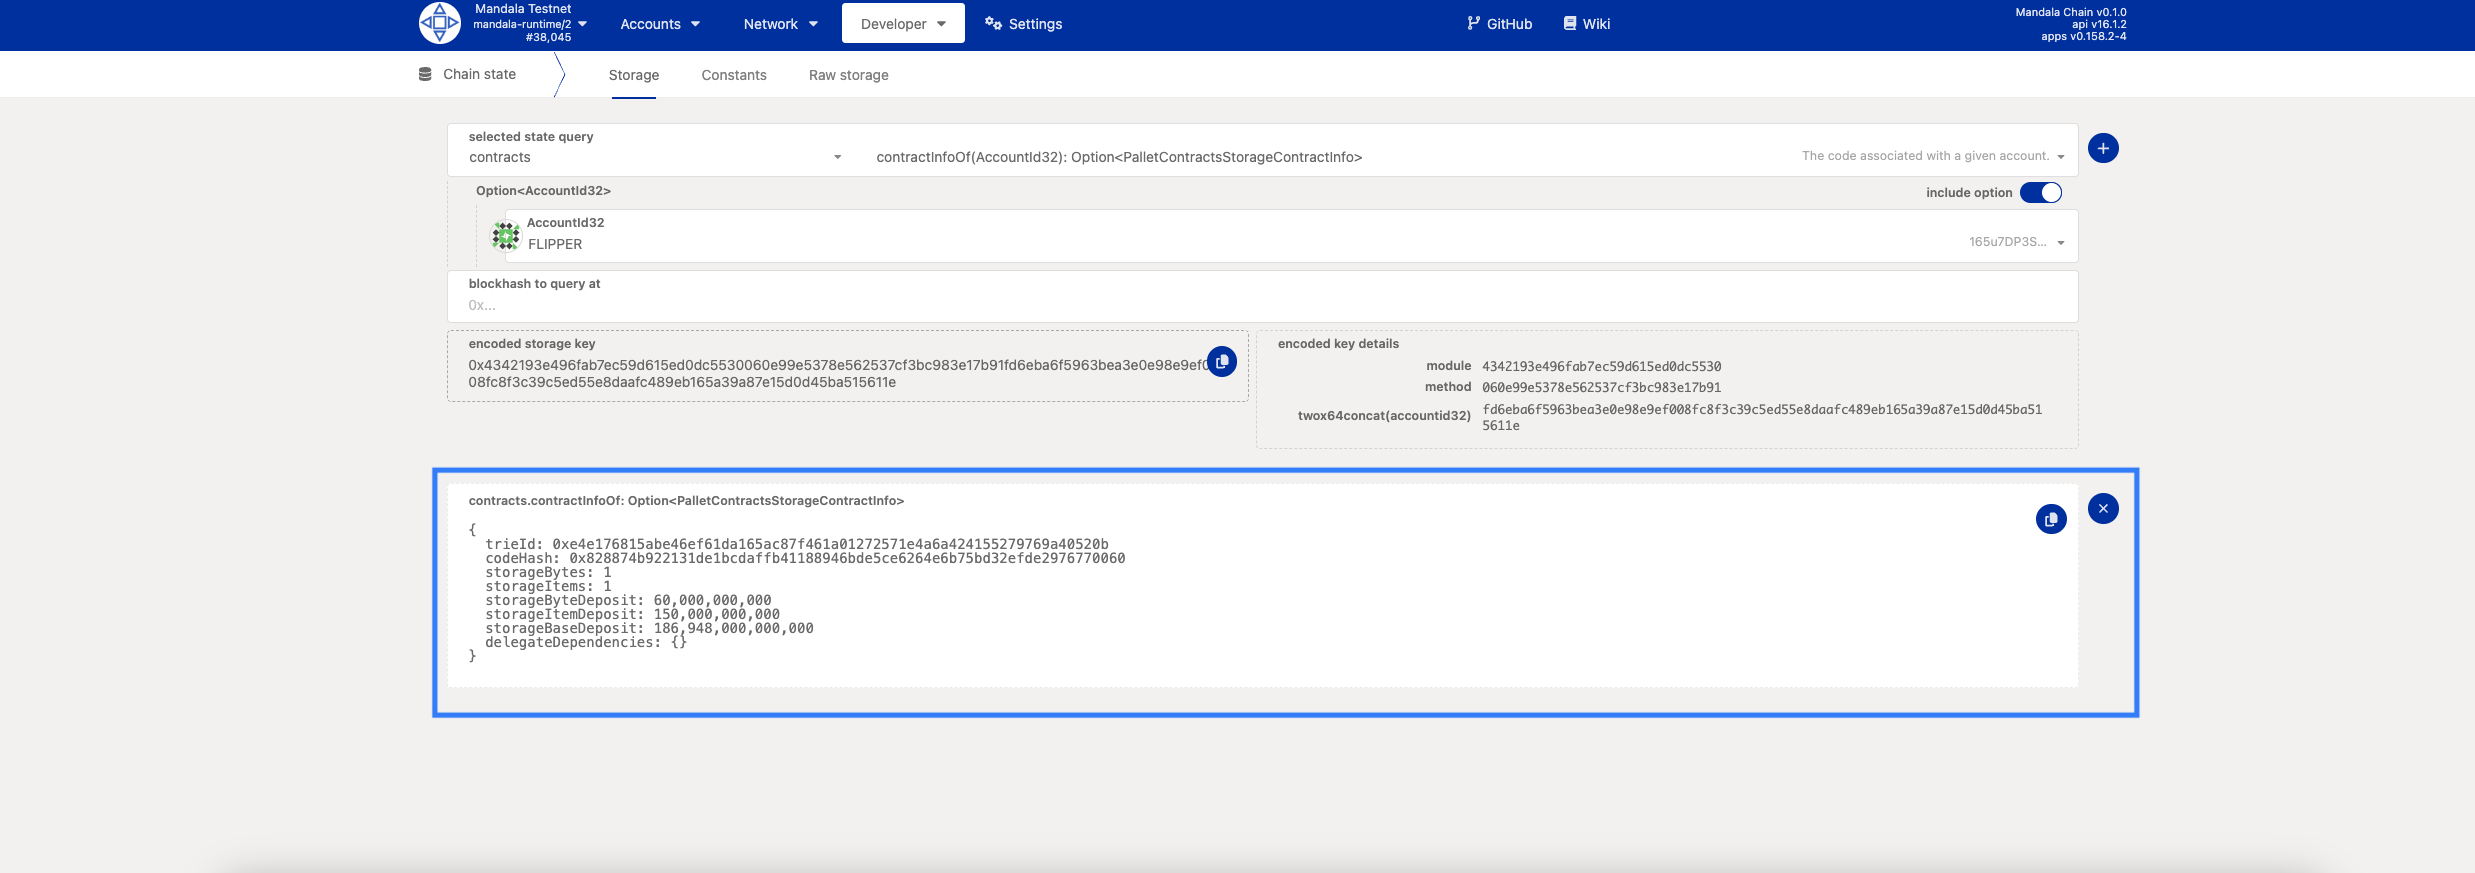Open the Network menu
Viewport: 2475px width, 873px height.
point(780,24)
